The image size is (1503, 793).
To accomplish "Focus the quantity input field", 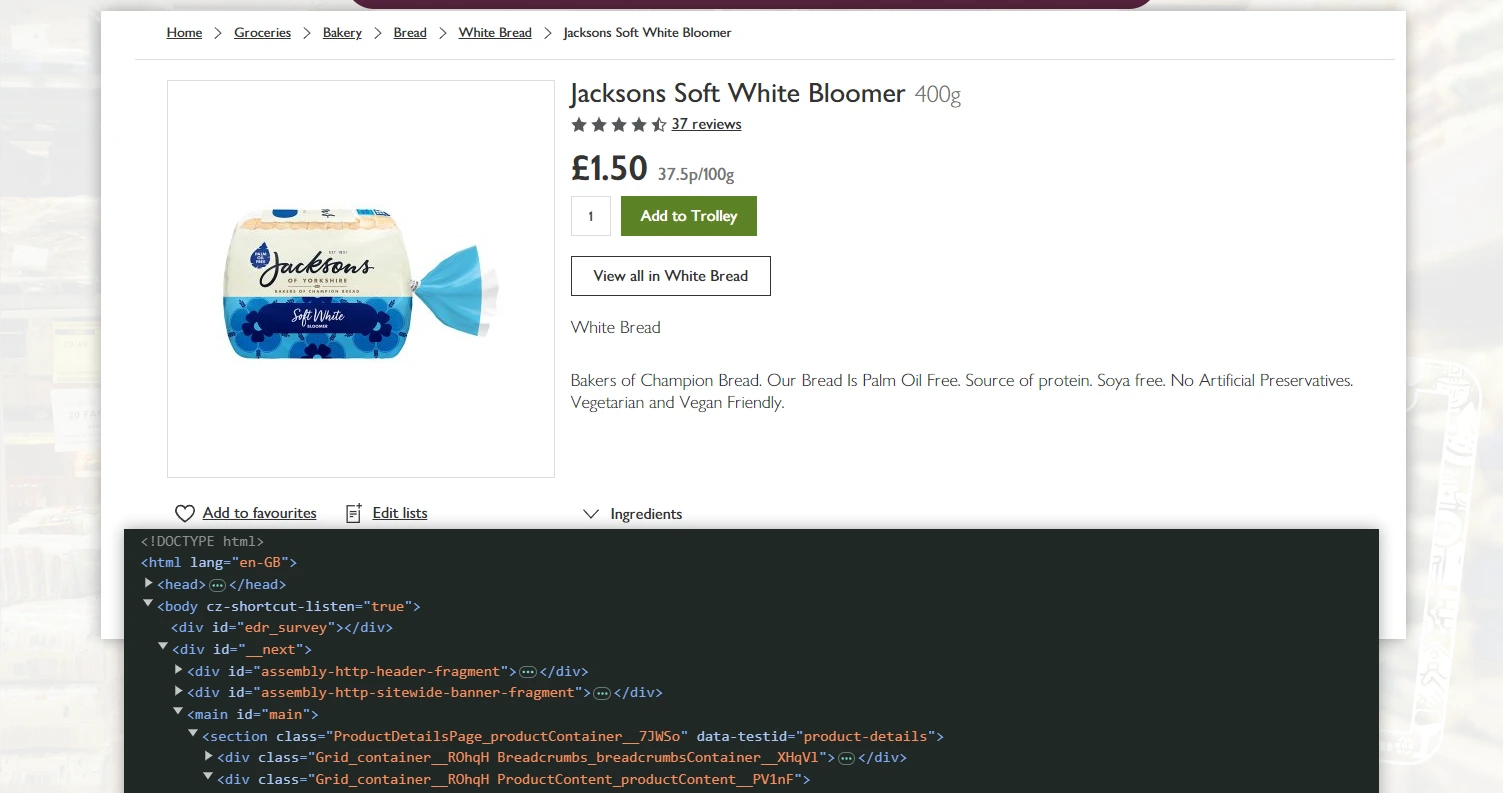I will (x=590, y=216).
